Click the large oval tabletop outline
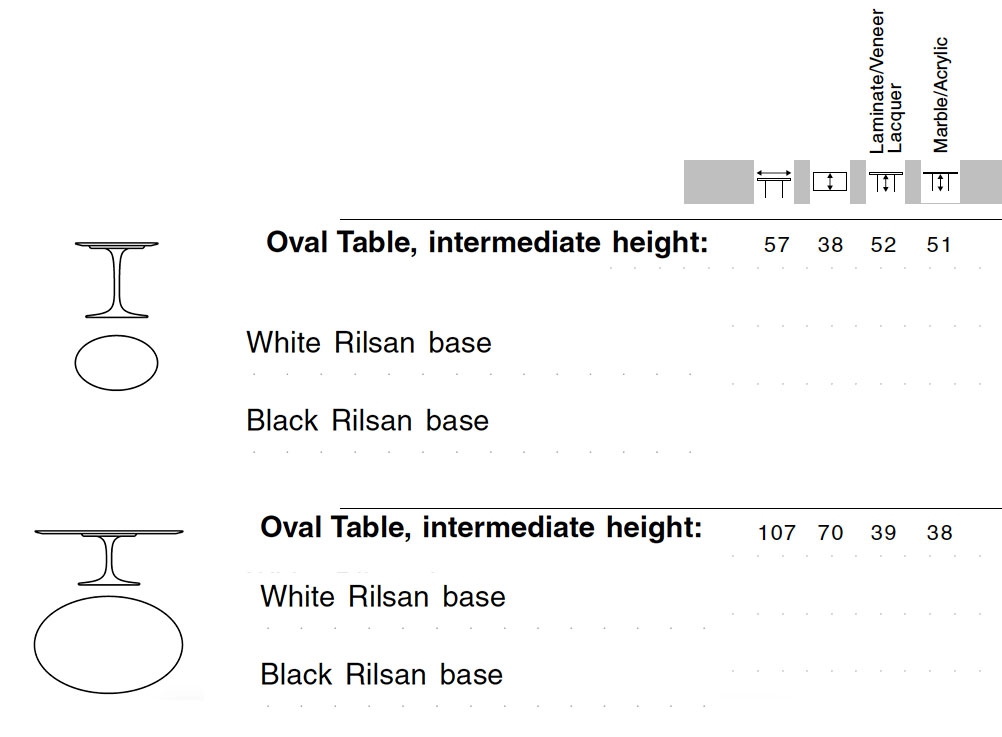 coord(108,644)
